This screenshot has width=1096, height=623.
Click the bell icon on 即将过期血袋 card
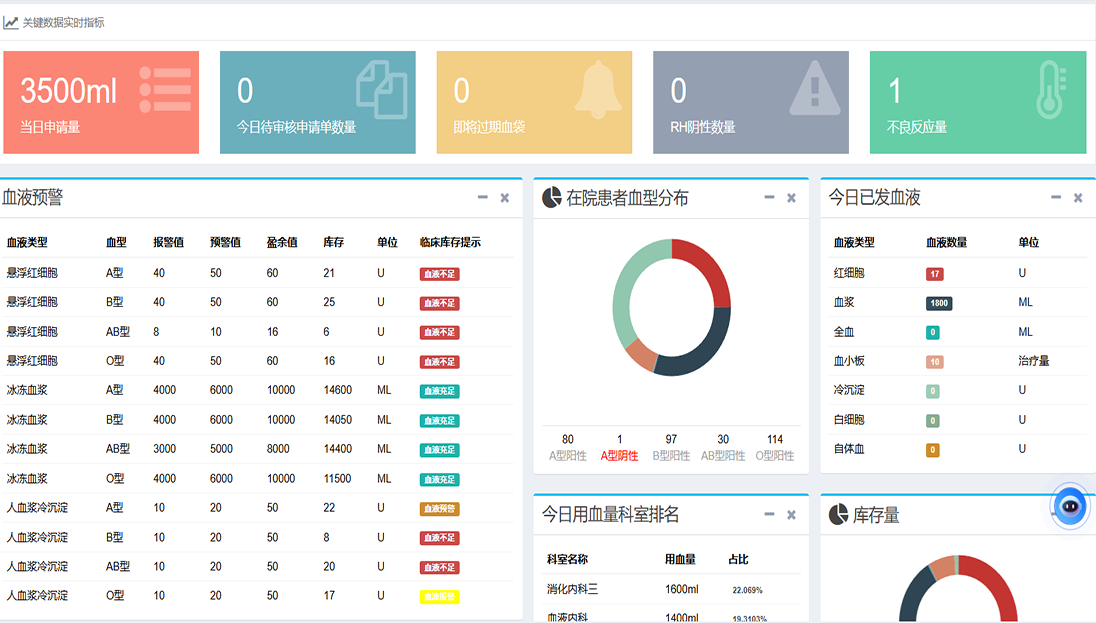598,89
